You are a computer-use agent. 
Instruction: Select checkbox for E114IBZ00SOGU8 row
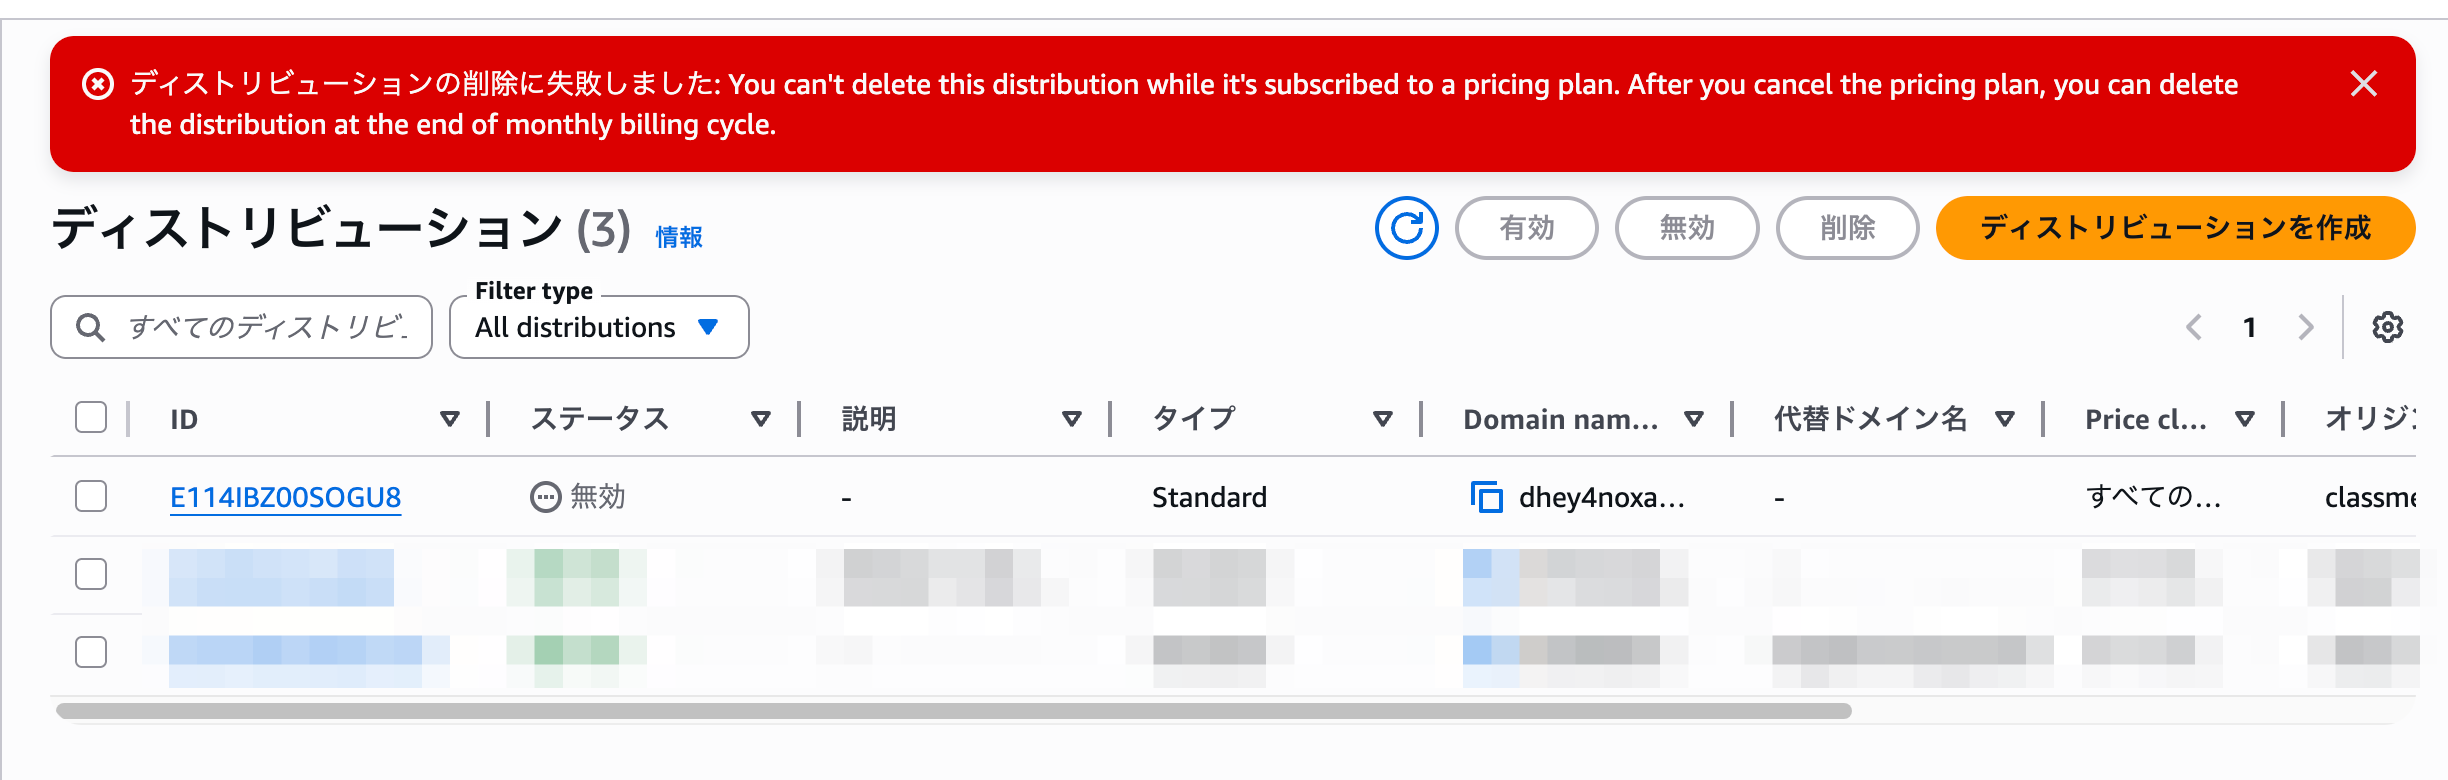(91, 496)
